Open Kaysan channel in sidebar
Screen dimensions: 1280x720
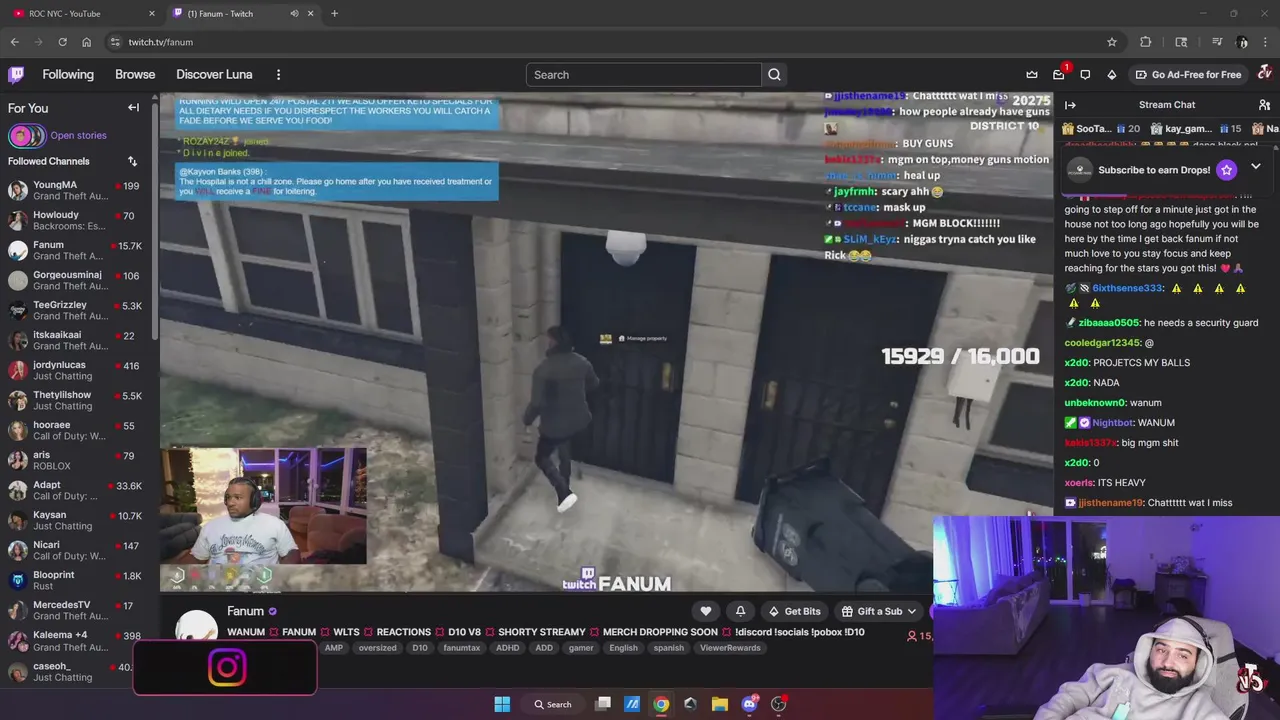(x=77, y=520)
